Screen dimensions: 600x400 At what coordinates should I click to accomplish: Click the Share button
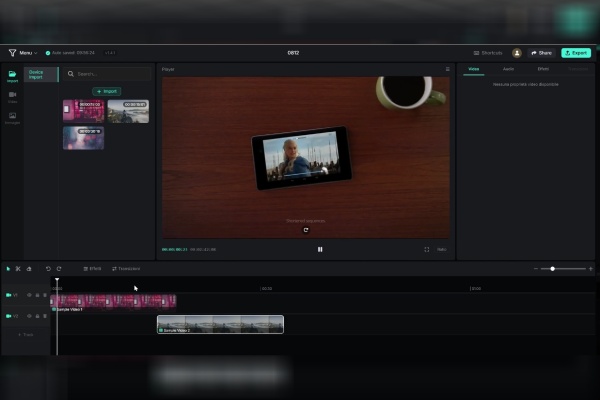541,53
